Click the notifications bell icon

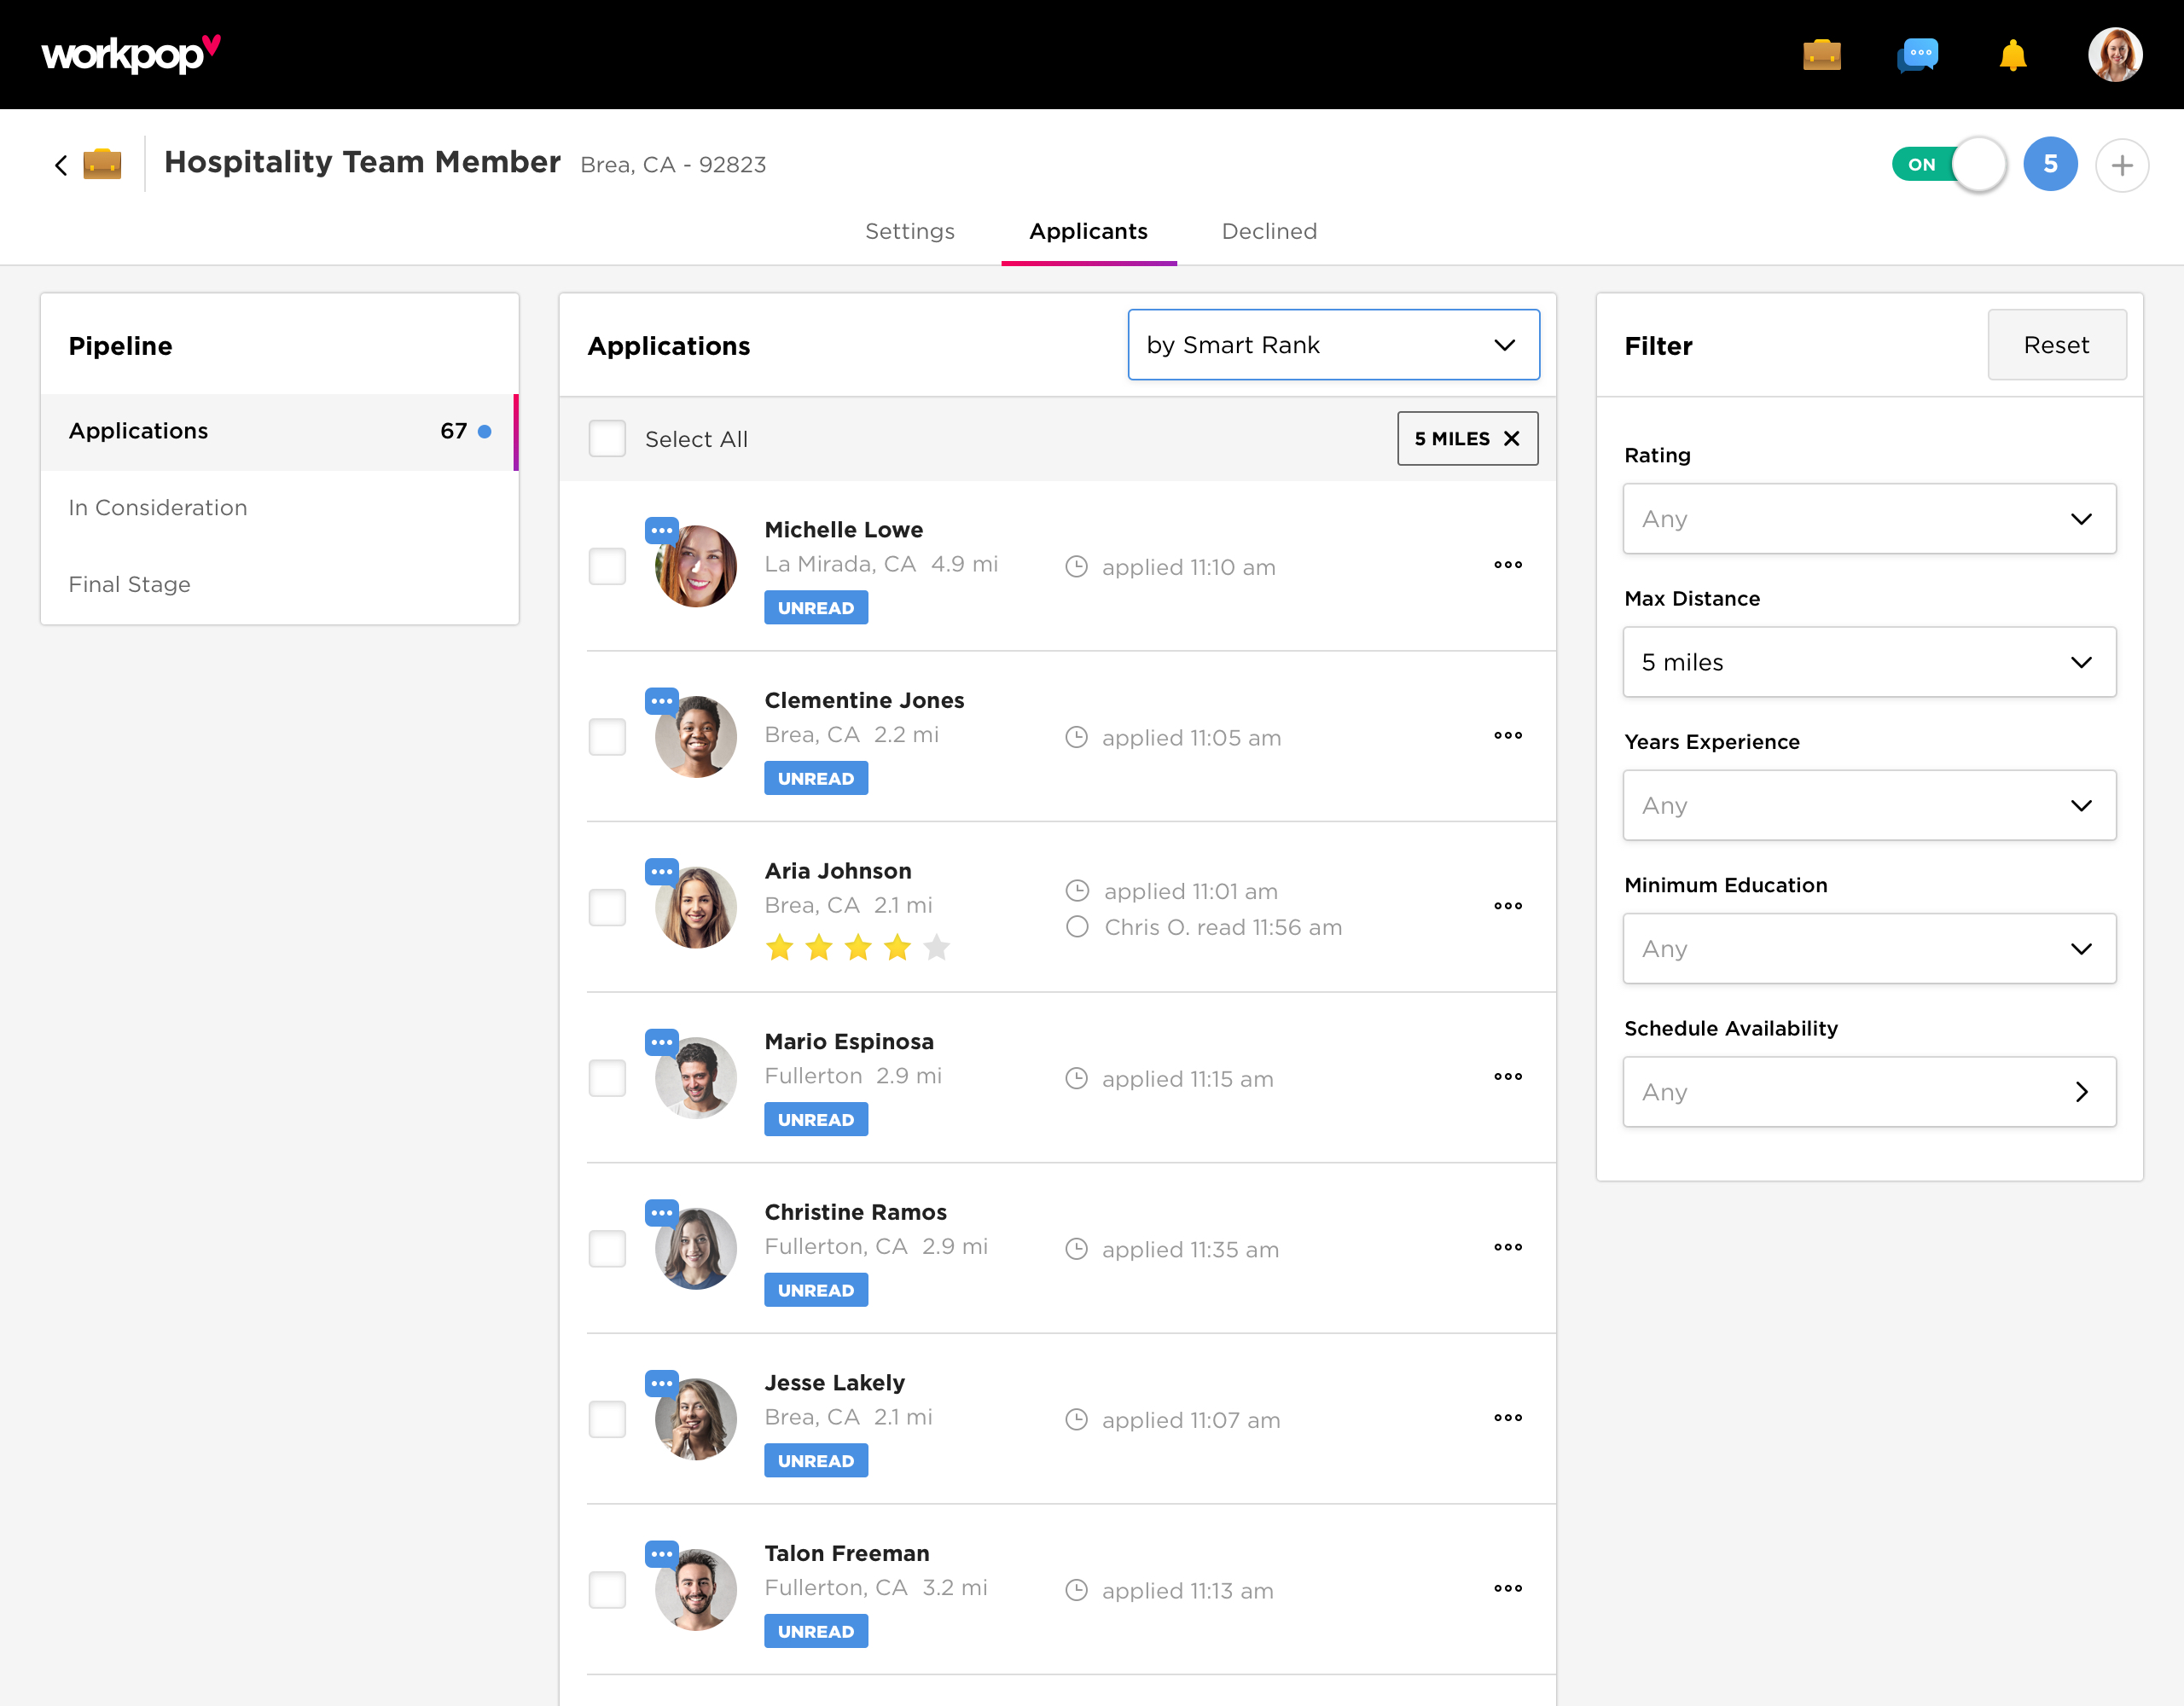(2012, 55)
